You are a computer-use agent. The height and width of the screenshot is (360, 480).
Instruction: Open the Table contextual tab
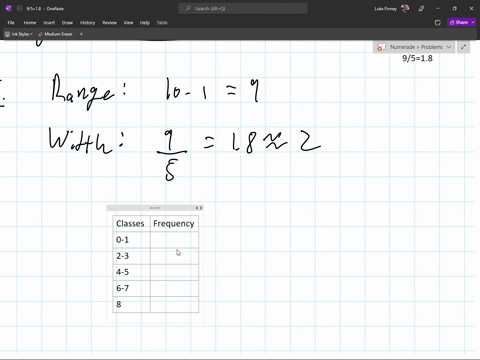[x=162, y=23]
